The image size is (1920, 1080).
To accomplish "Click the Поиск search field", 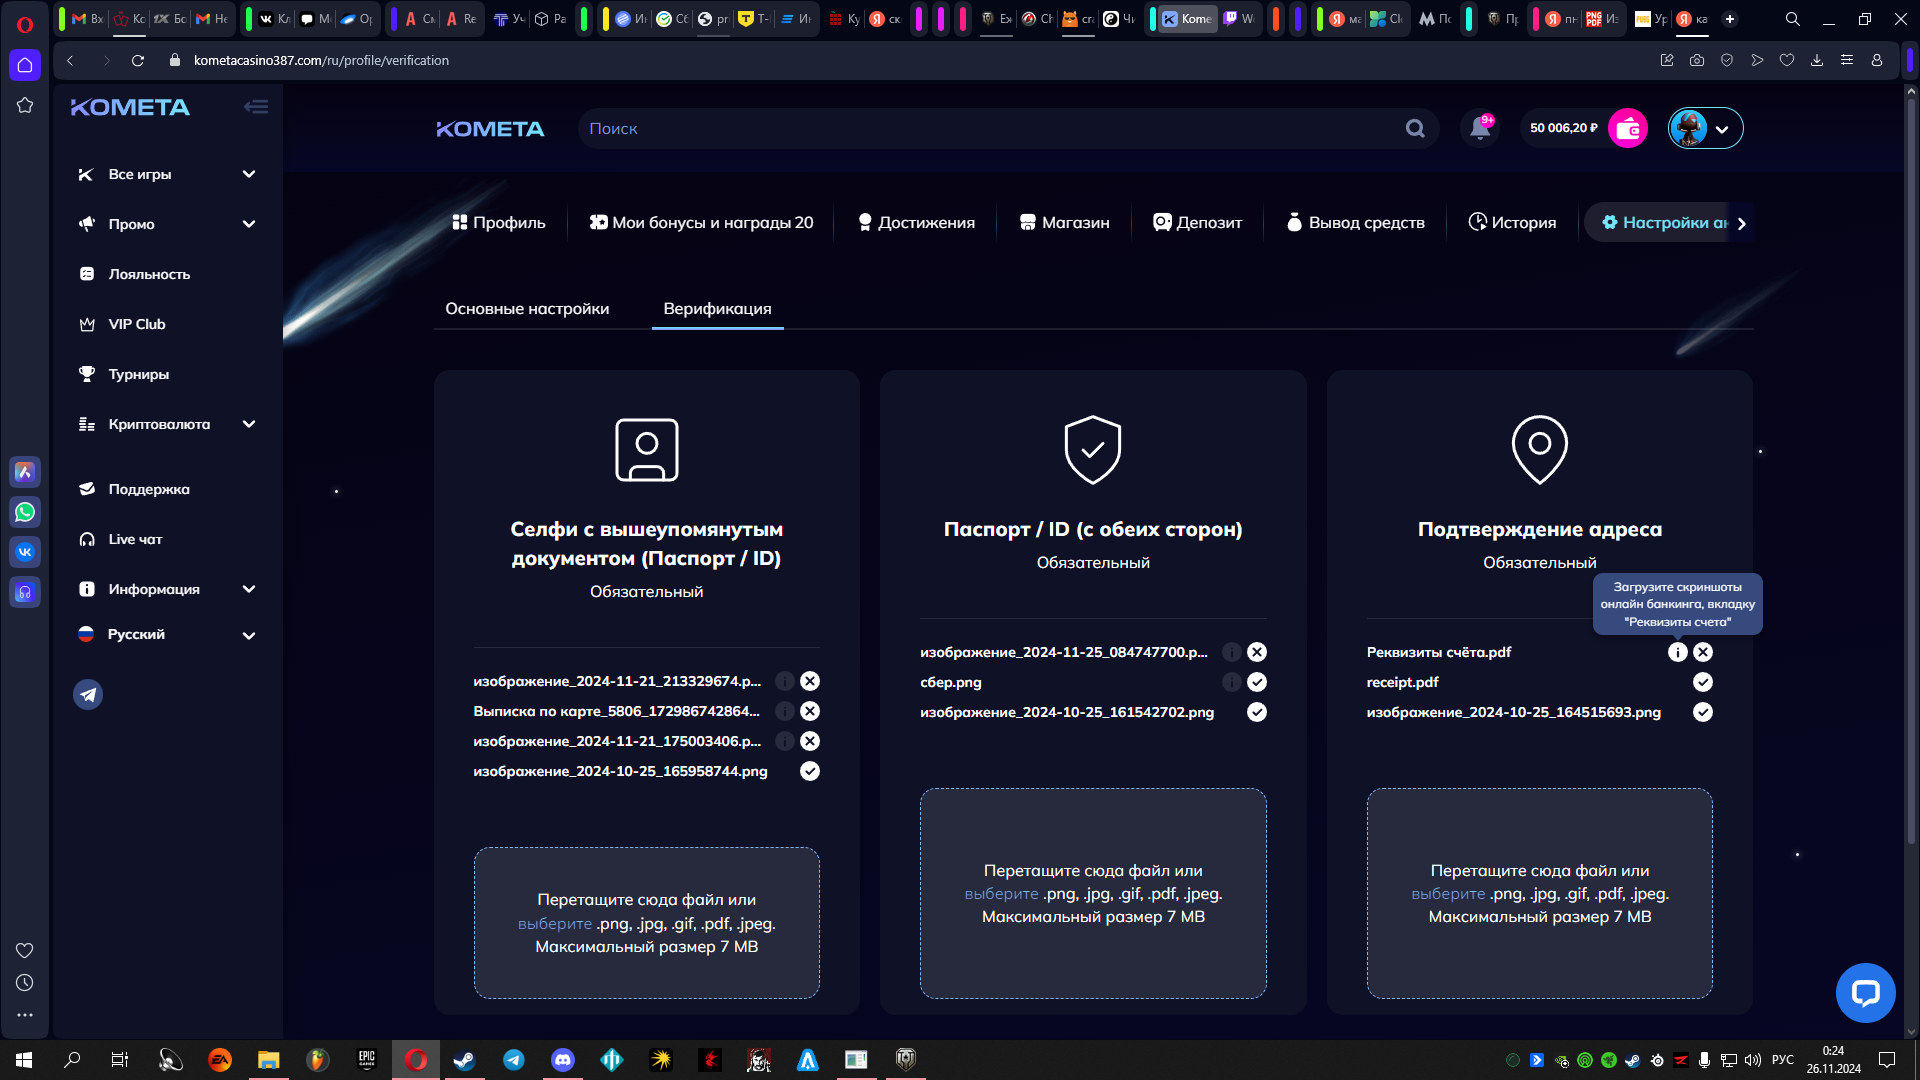I will (x=990, y=128).
